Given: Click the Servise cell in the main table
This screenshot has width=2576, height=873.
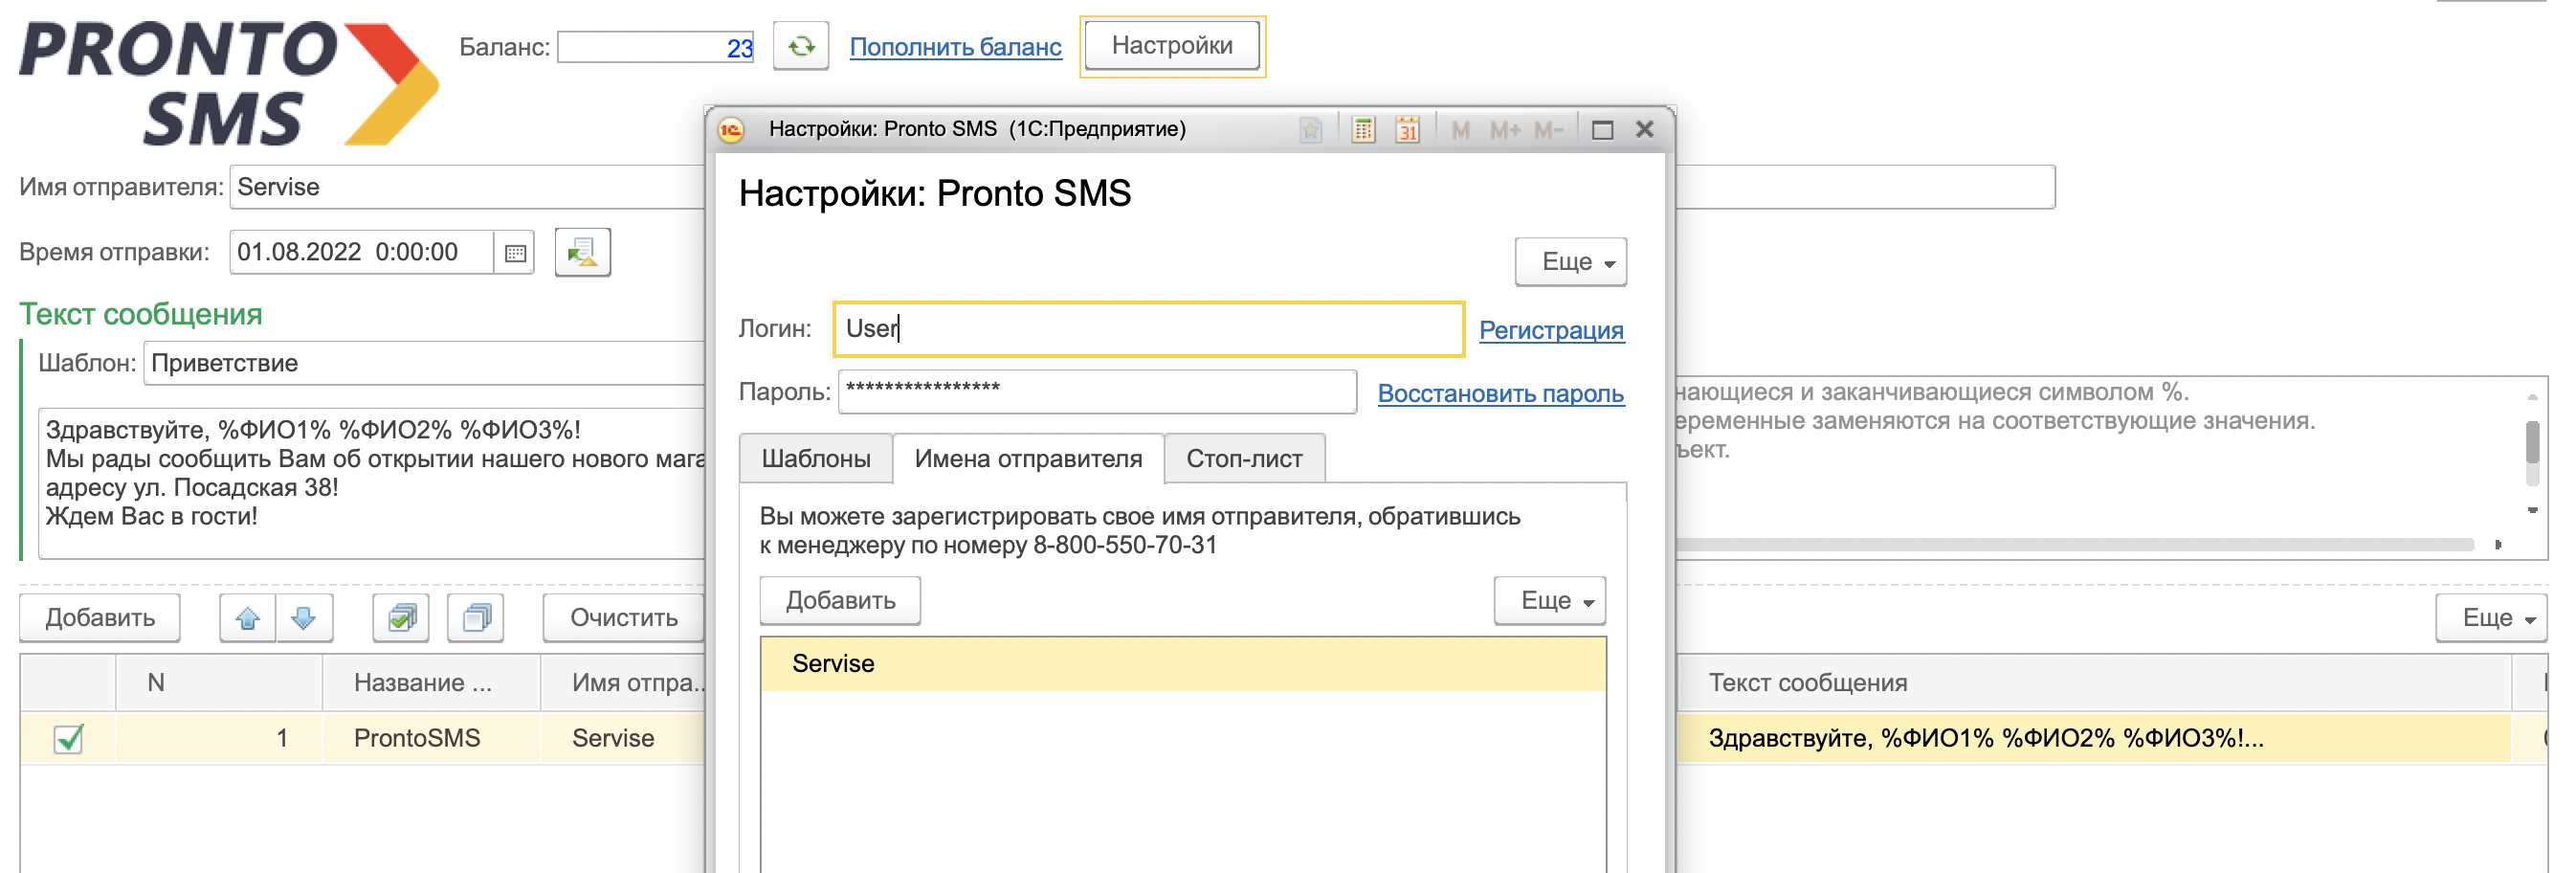Looking at the screenshot, I should 622,739.
